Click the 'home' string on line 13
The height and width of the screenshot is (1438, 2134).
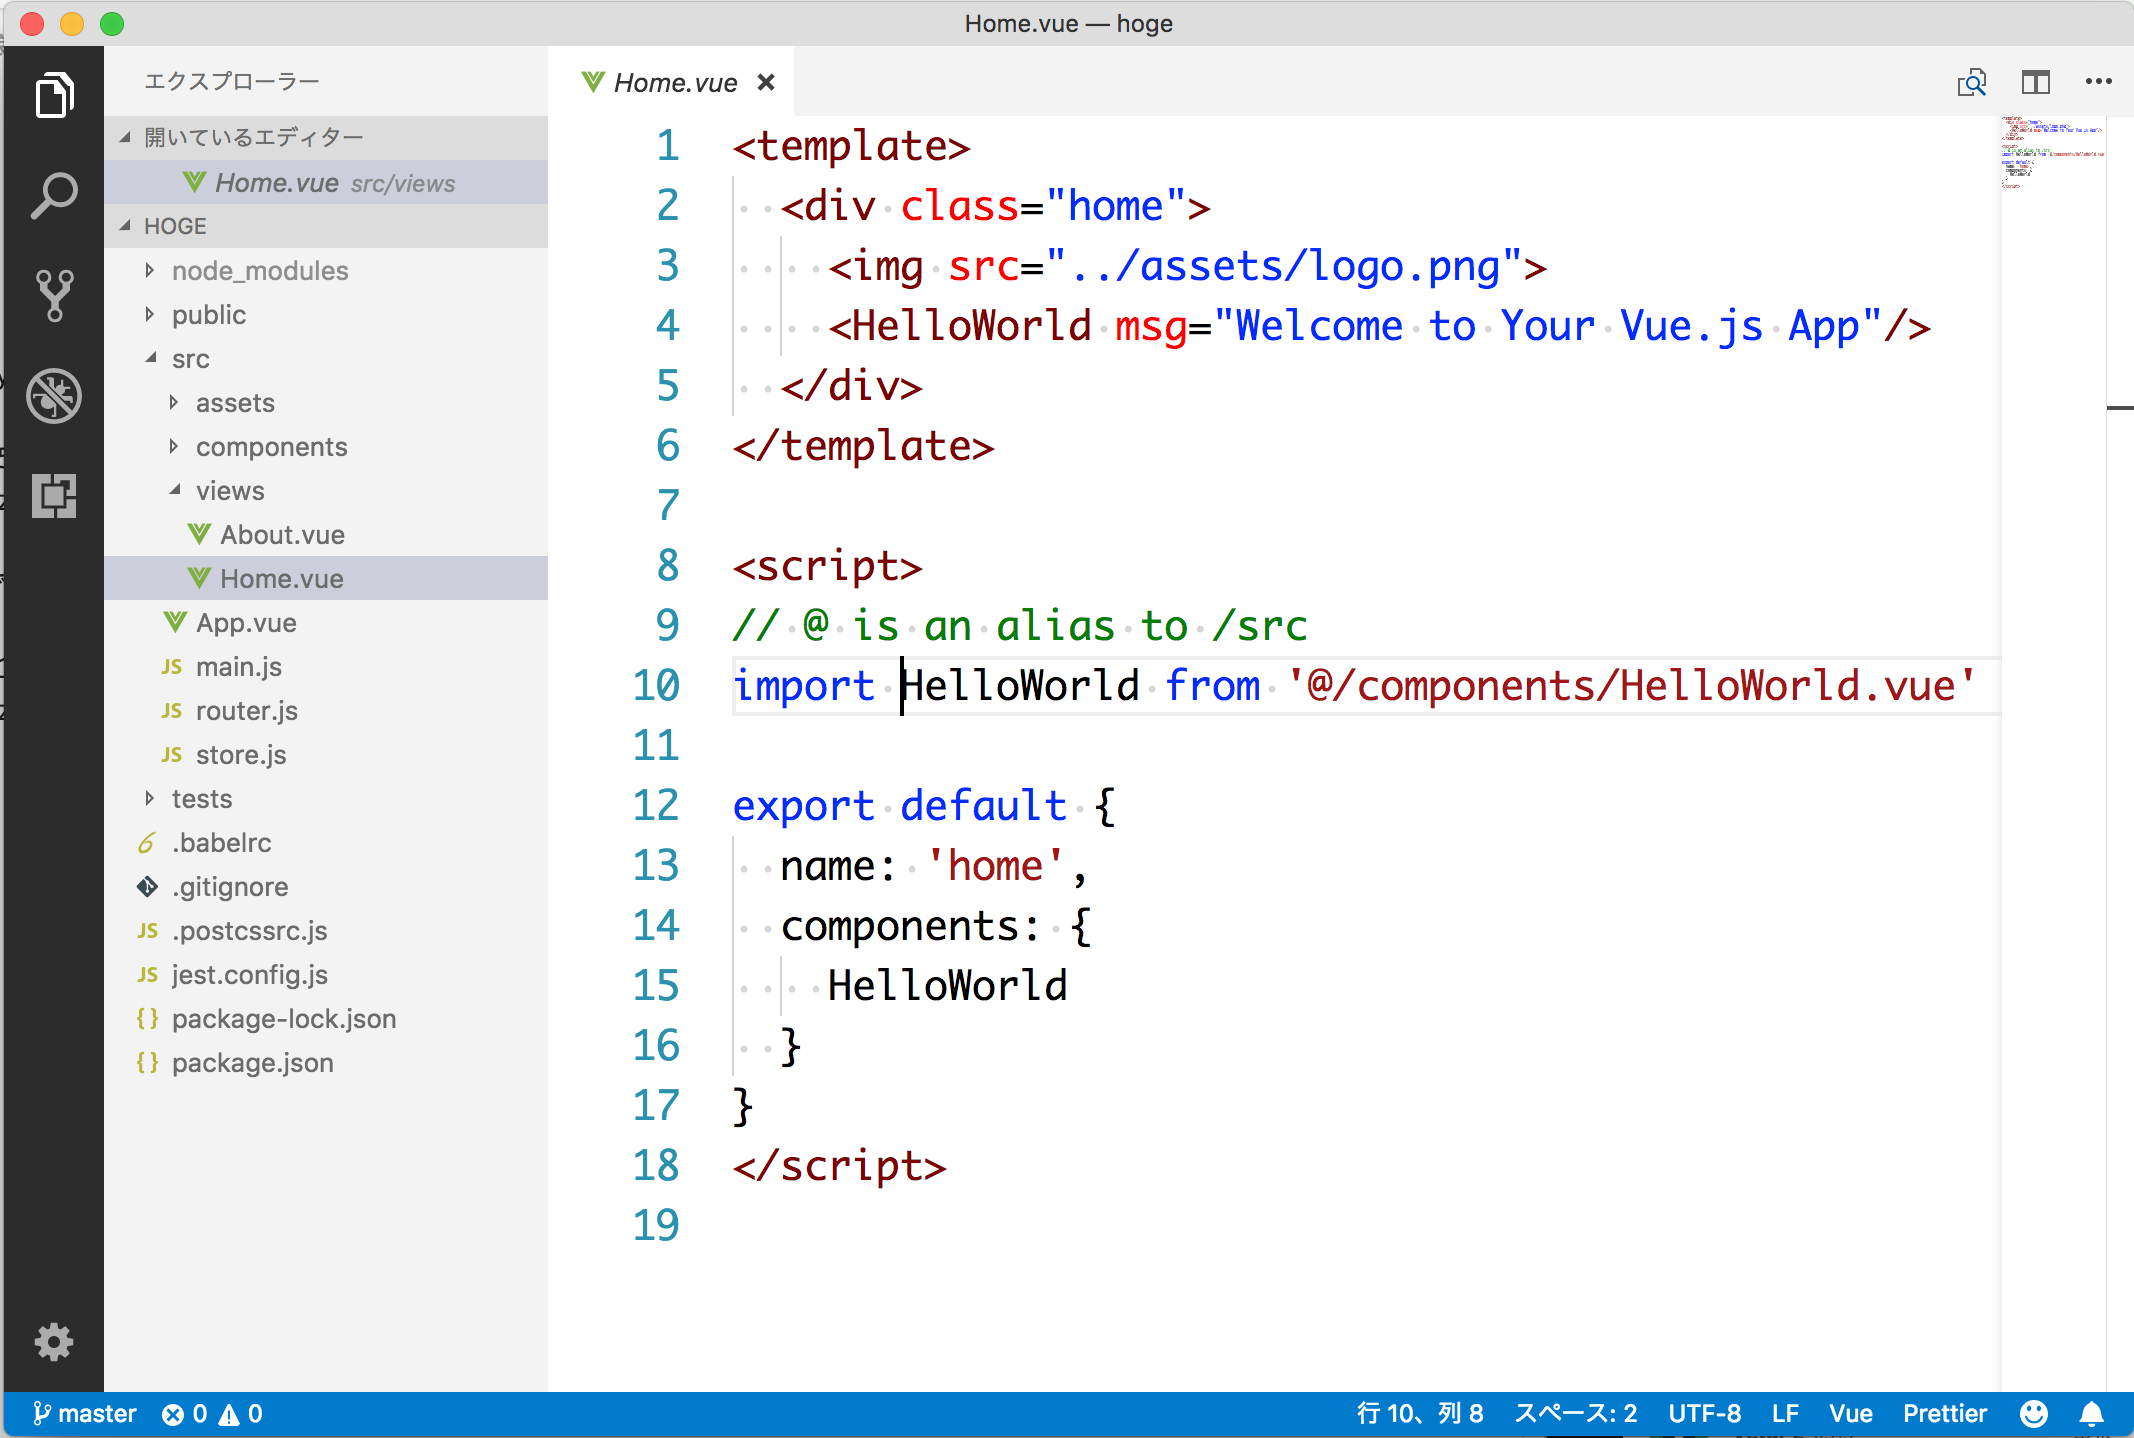pyautogui.click(x=995, y=866)
